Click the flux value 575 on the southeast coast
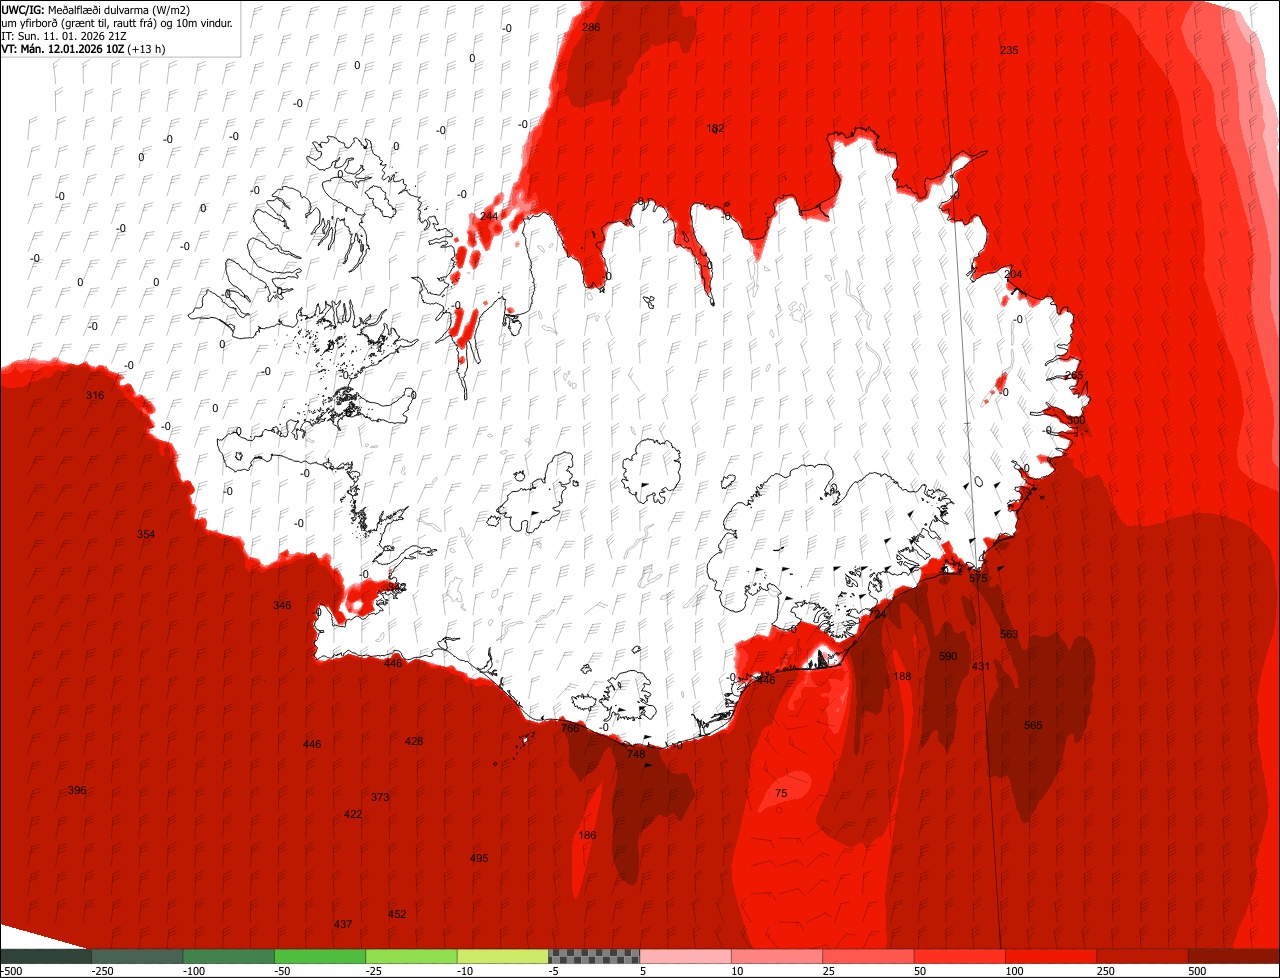This screenshot has width=1280, height=978. (978, 578)
